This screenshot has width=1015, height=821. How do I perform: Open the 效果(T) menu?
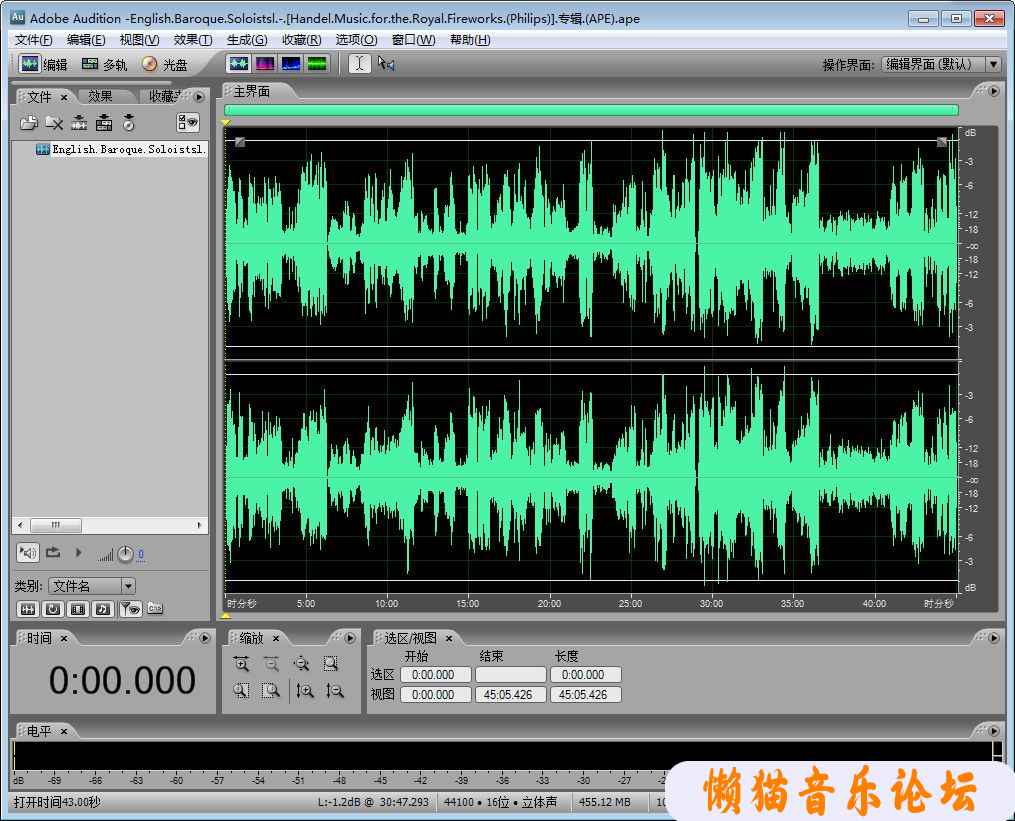point(193,40)
